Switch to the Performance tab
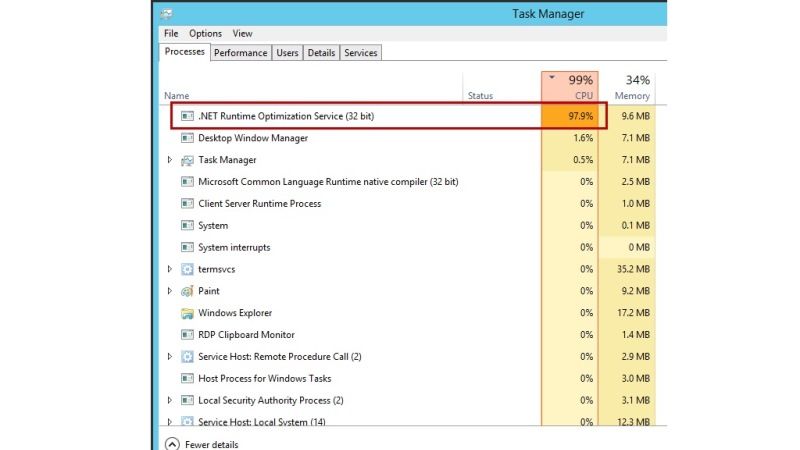This screenshot has width=800, height=450. (240, 53)
